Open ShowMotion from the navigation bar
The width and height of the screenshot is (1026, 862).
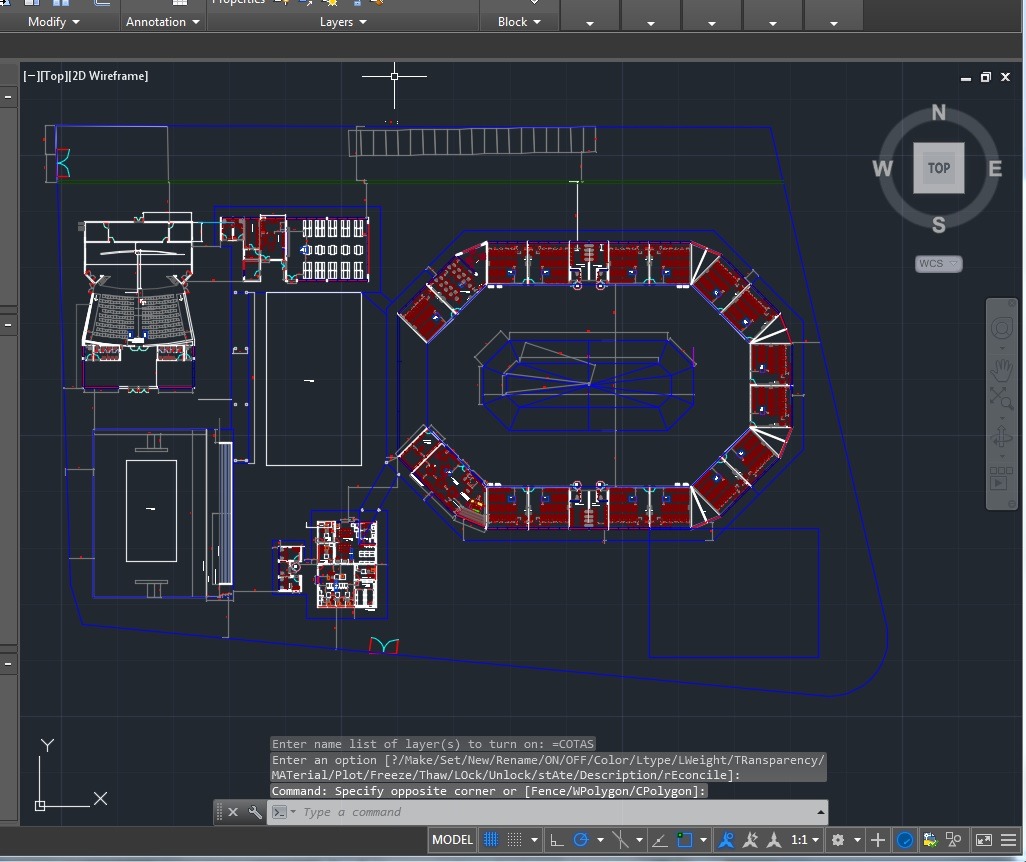pyautogui.click(x=1001, y=480)
